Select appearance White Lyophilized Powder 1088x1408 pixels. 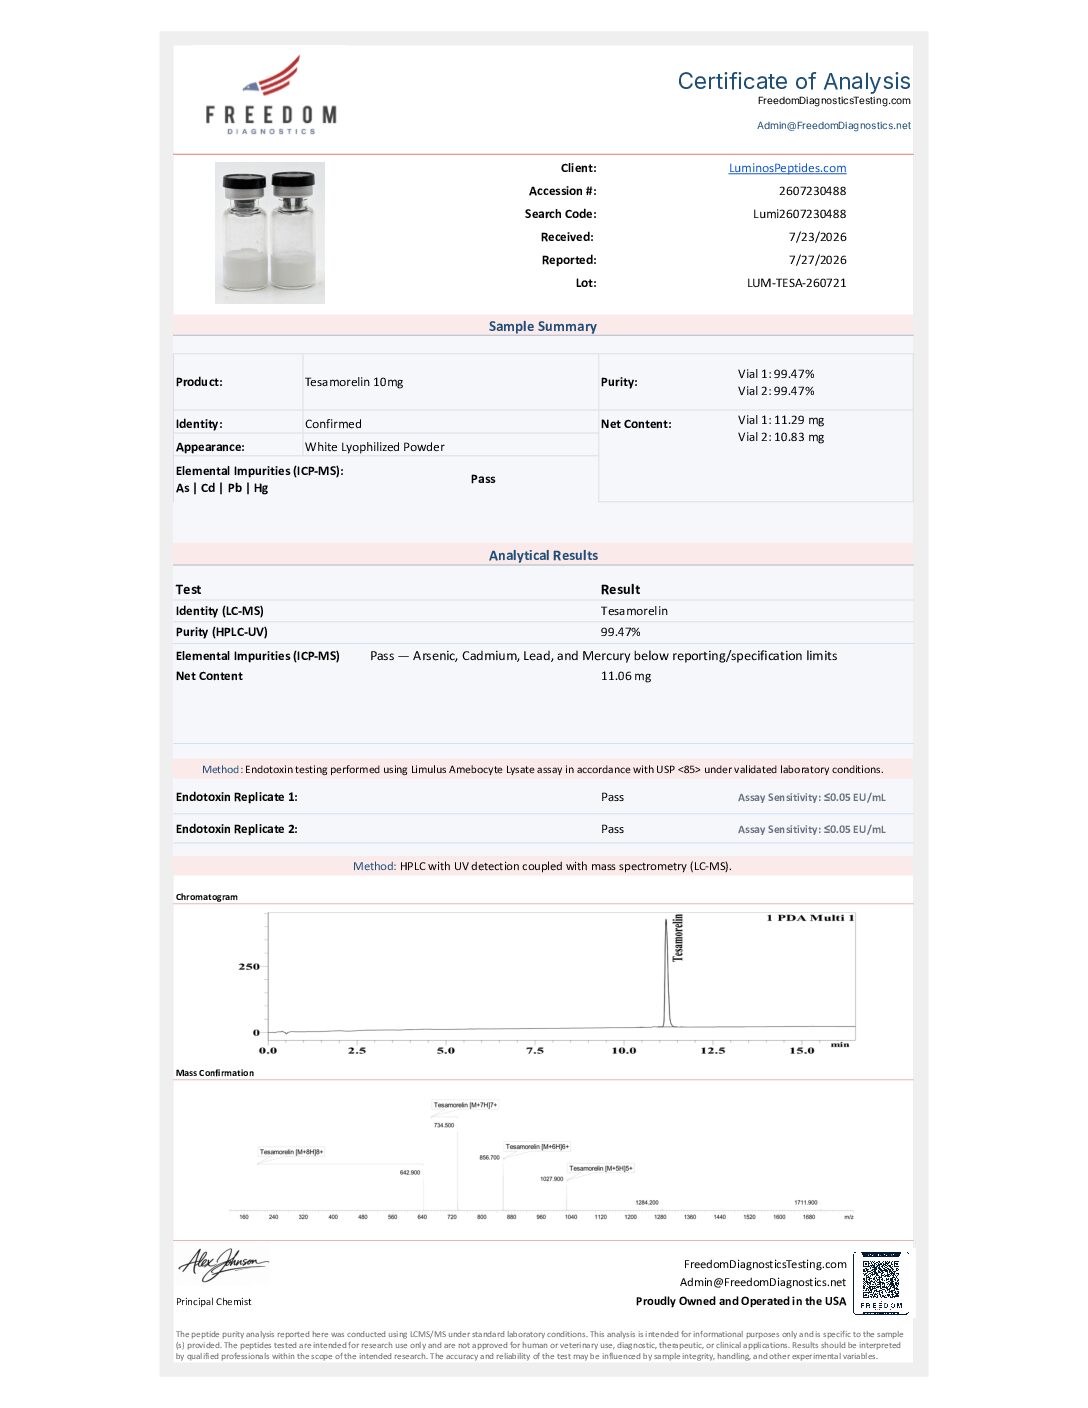[x=374, y=447]
